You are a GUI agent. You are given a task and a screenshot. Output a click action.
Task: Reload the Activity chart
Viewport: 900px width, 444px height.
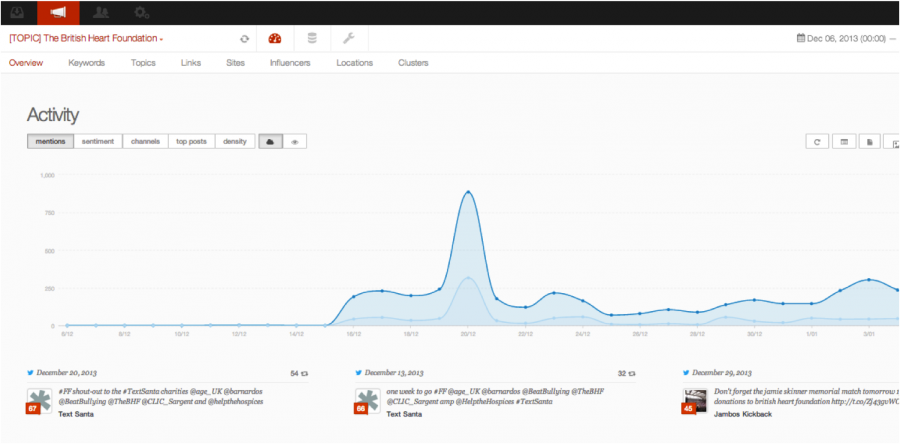[818, 142]
